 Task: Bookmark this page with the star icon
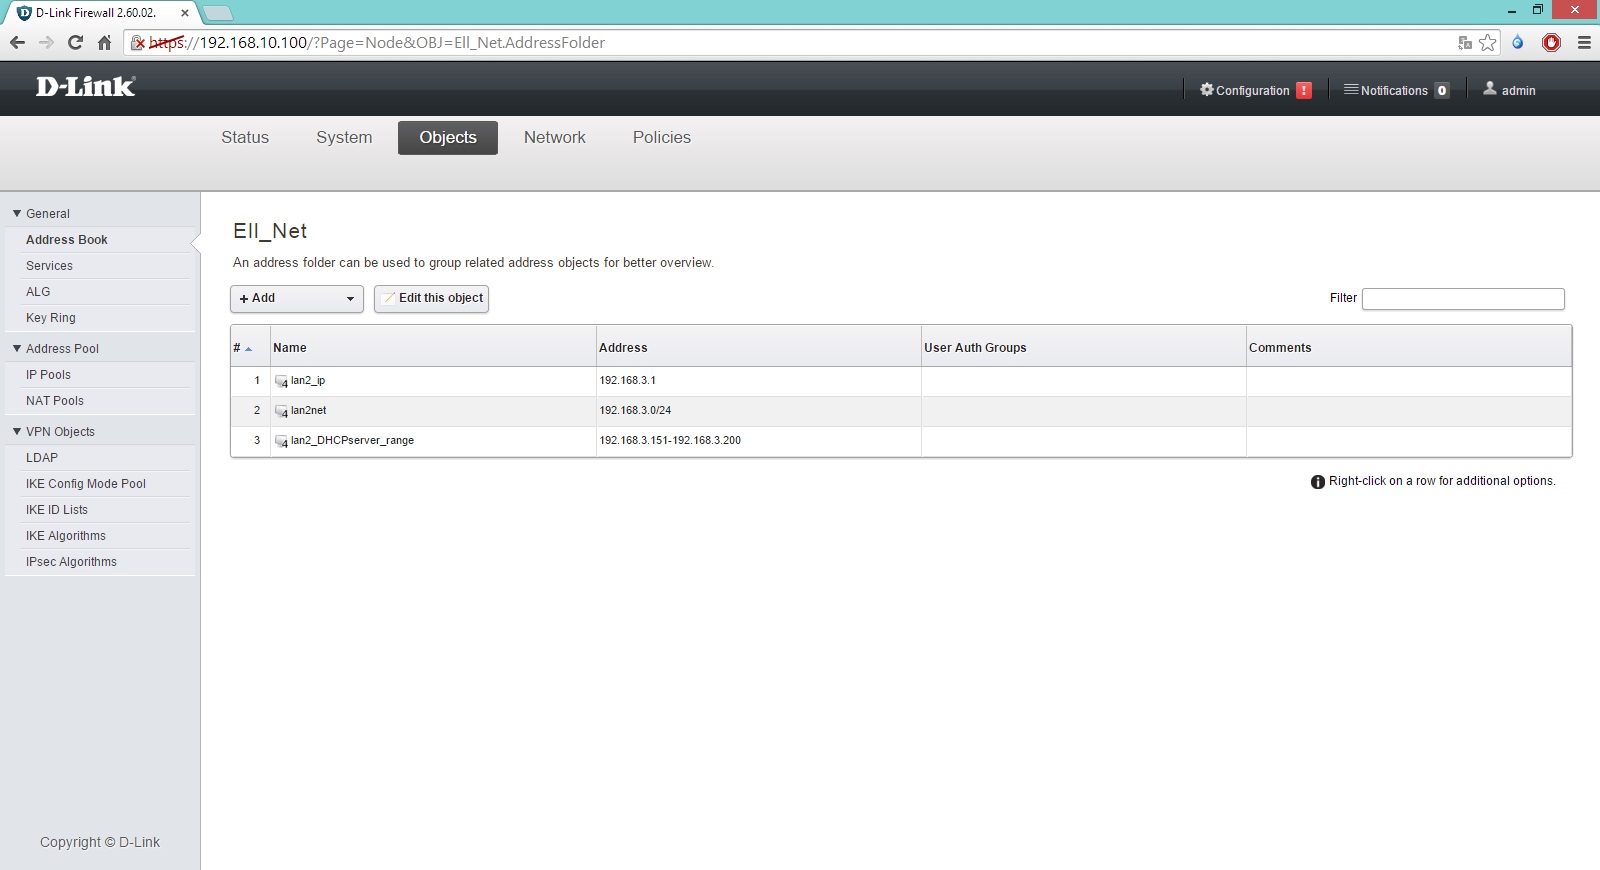point(1488,43)
